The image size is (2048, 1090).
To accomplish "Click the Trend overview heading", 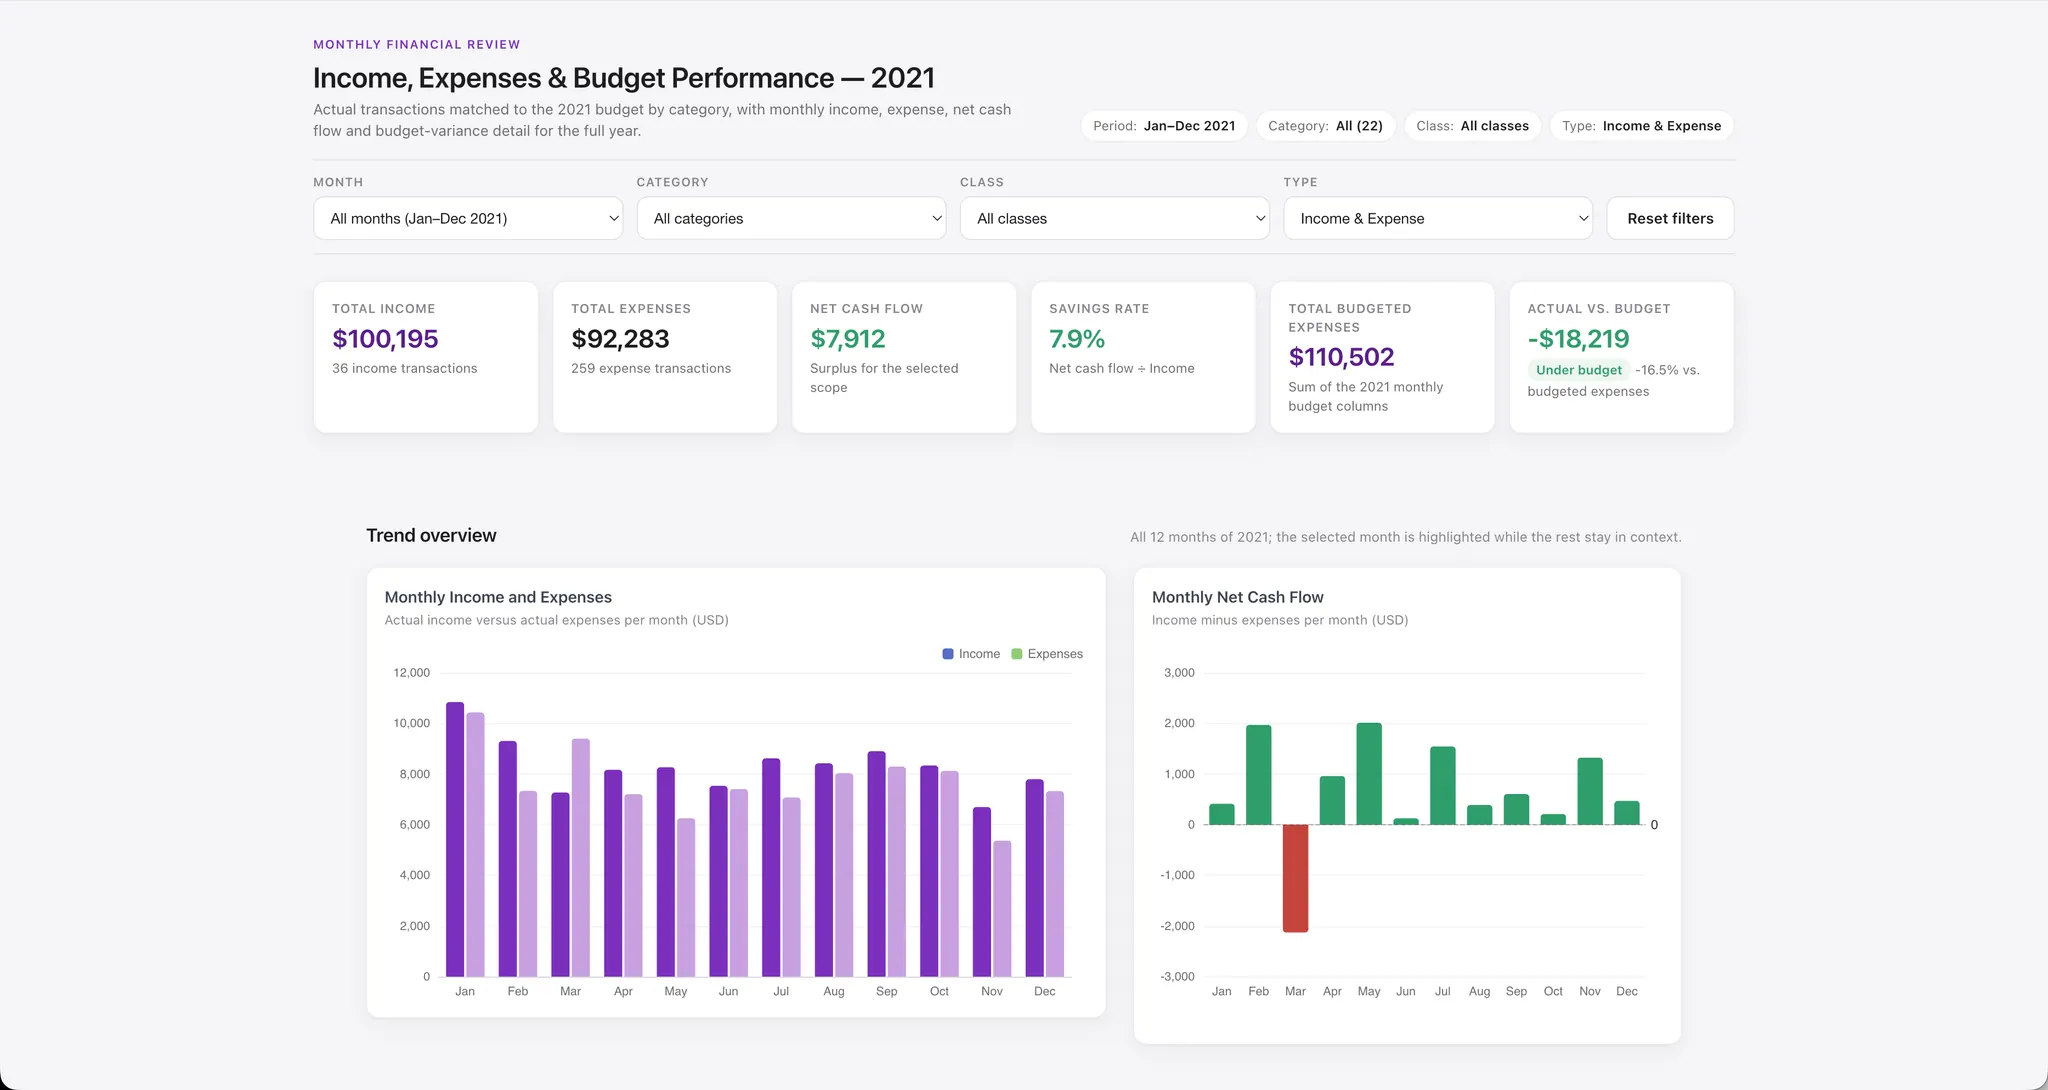I will pyautogui.click(x=431, y=535).
